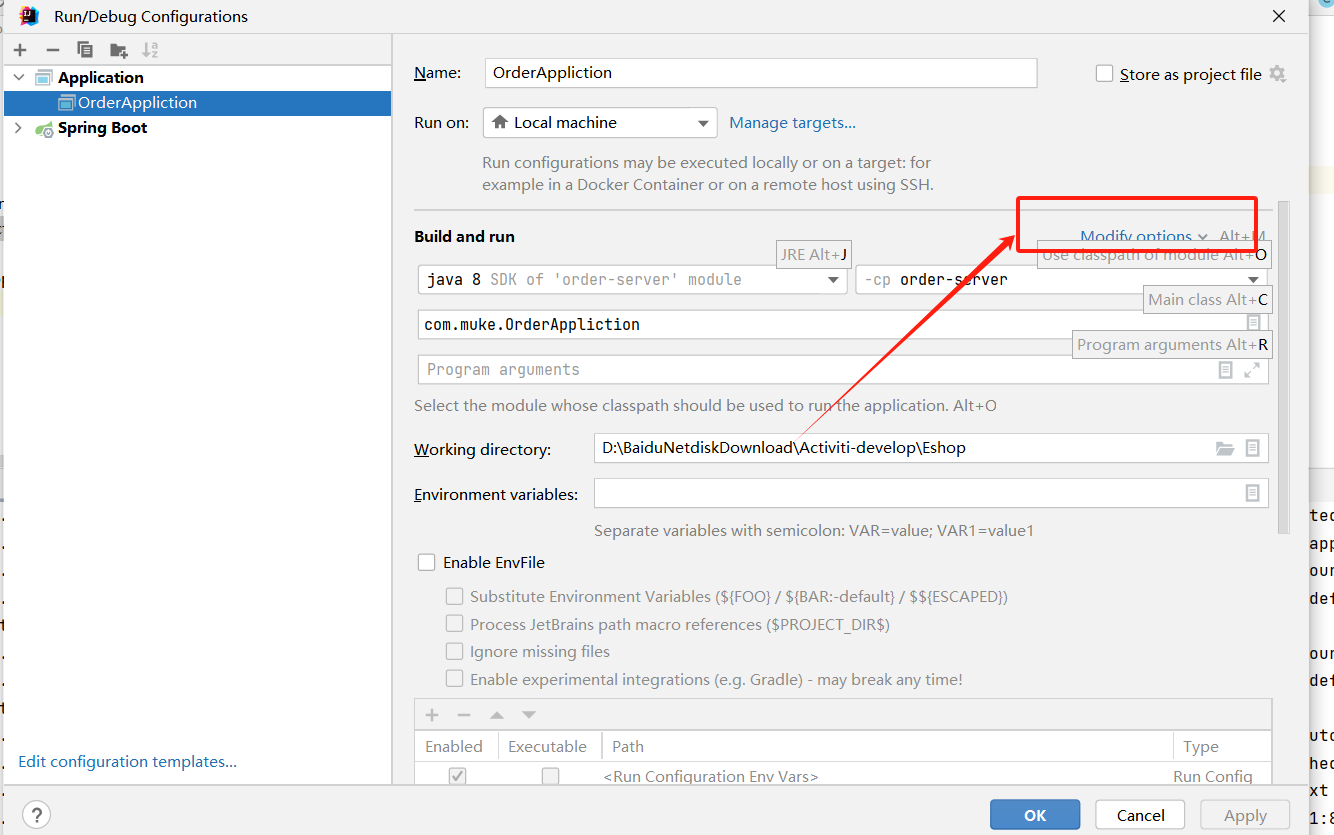Sort configurations alphabetically
The height and width of the screenshot is (835, 1334).
pos(150,50)
